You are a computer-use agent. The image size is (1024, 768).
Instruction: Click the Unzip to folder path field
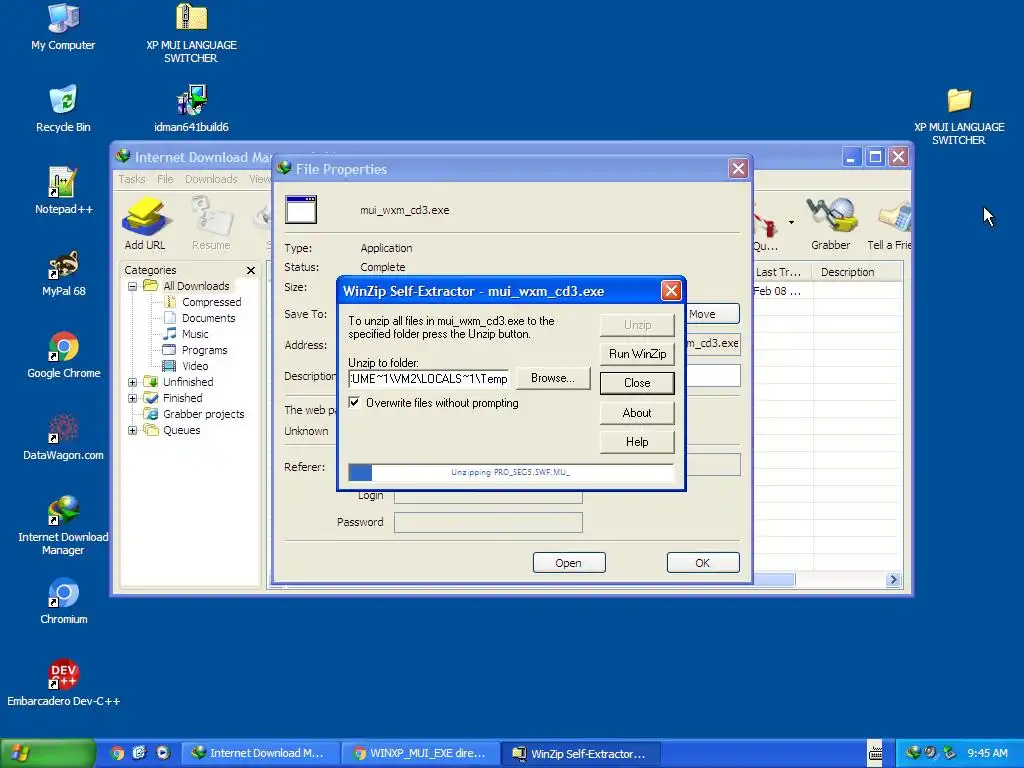[x=428, y=379]
